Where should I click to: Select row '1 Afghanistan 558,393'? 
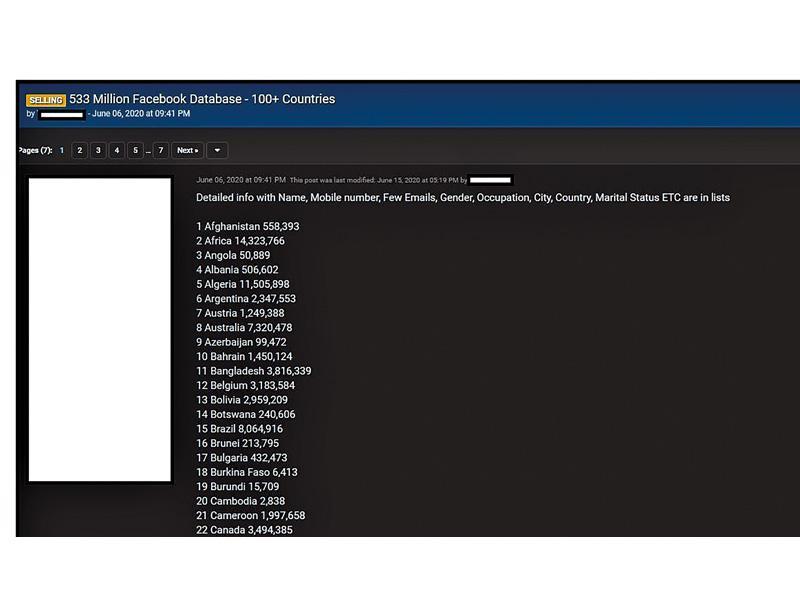248,226
